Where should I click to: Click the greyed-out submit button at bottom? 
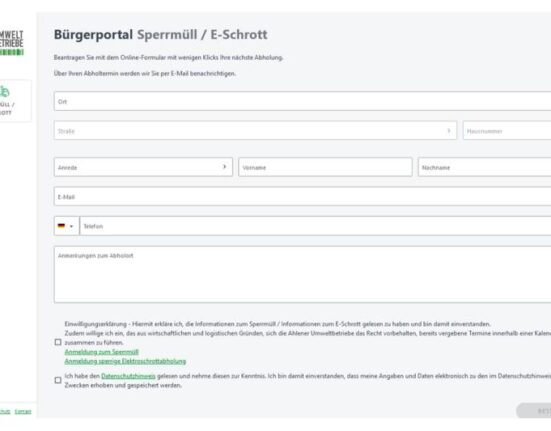[x=533, y=411]
